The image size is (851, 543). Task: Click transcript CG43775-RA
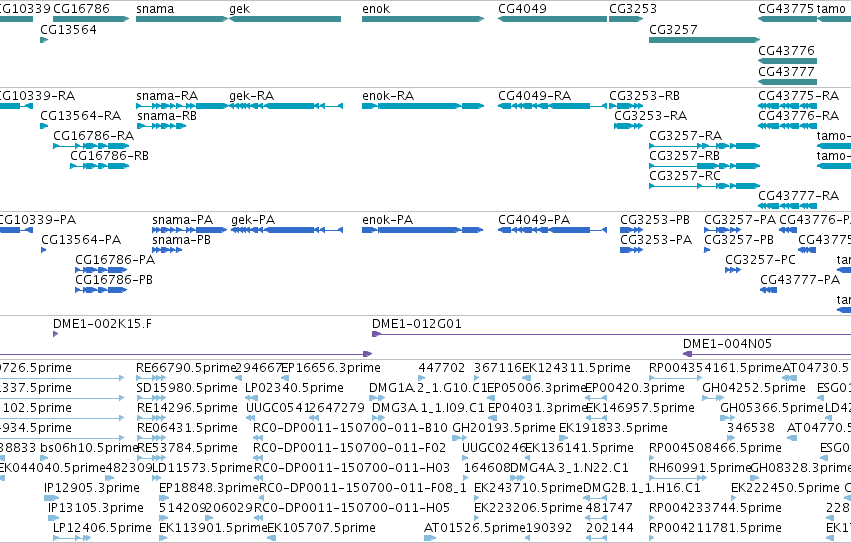point(788,106)
